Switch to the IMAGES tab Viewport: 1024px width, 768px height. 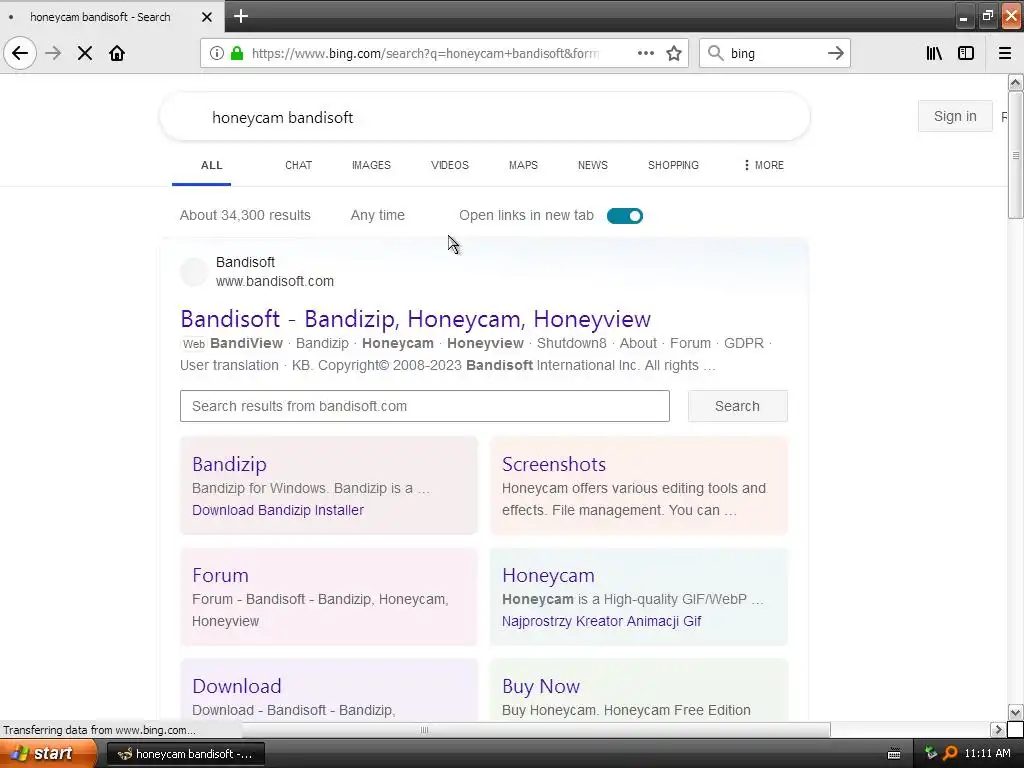pyautogui.click(x=371, y=165)
